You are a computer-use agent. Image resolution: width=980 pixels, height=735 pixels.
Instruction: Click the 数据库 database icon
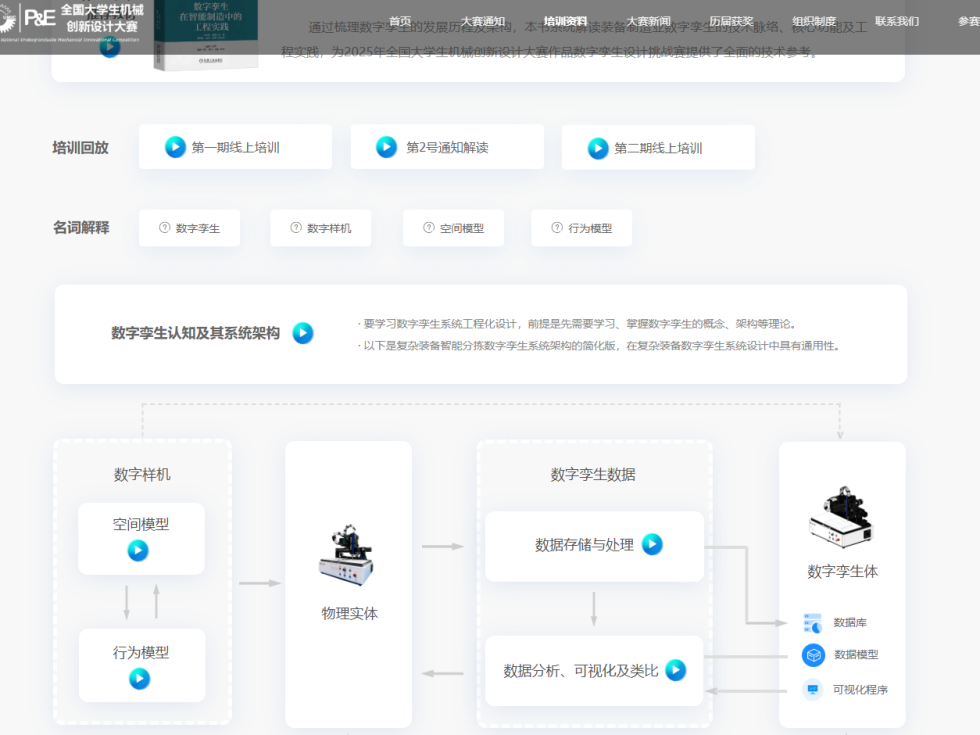pos(812,622)
